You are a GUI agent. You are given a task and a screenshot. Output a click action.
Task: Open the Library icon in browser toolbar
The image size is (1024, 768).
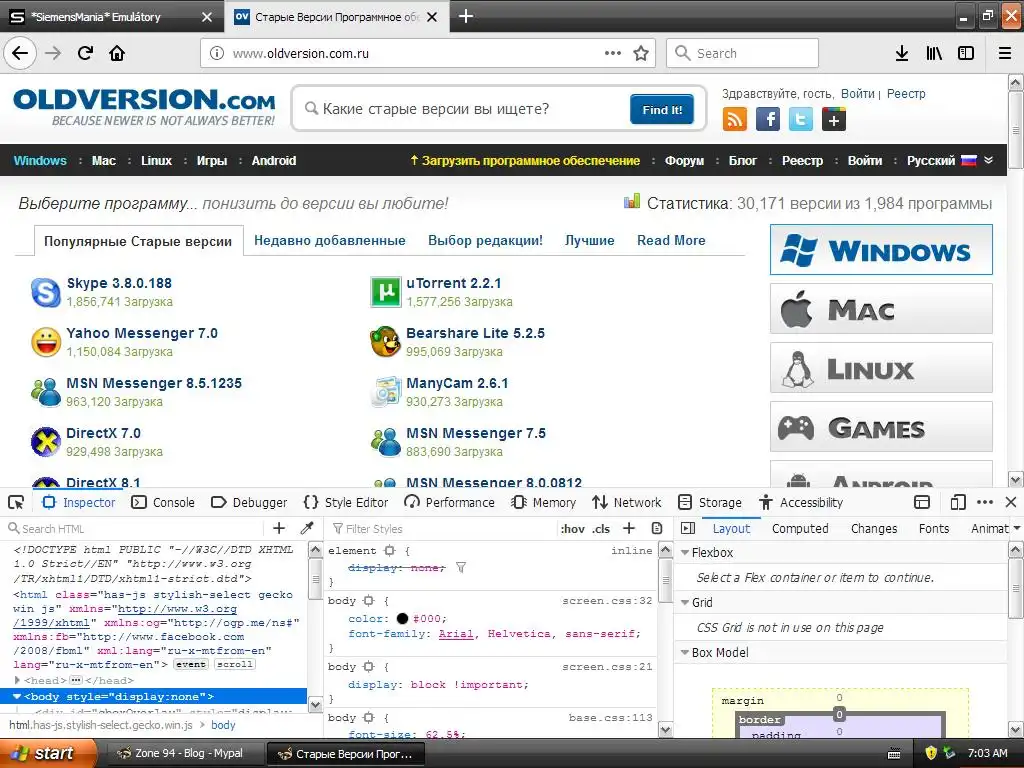tap(934, 53)
